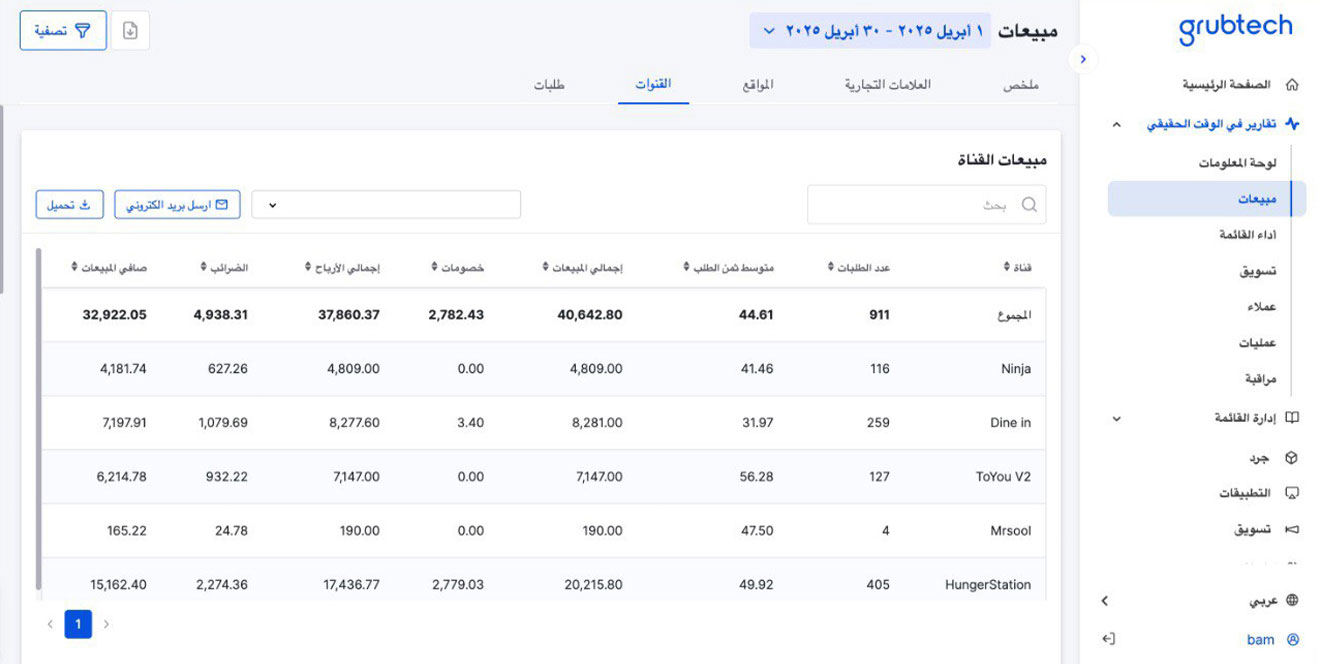
Task: Click the ارسل بريد الكتروني button
Action: click(178, 205)
